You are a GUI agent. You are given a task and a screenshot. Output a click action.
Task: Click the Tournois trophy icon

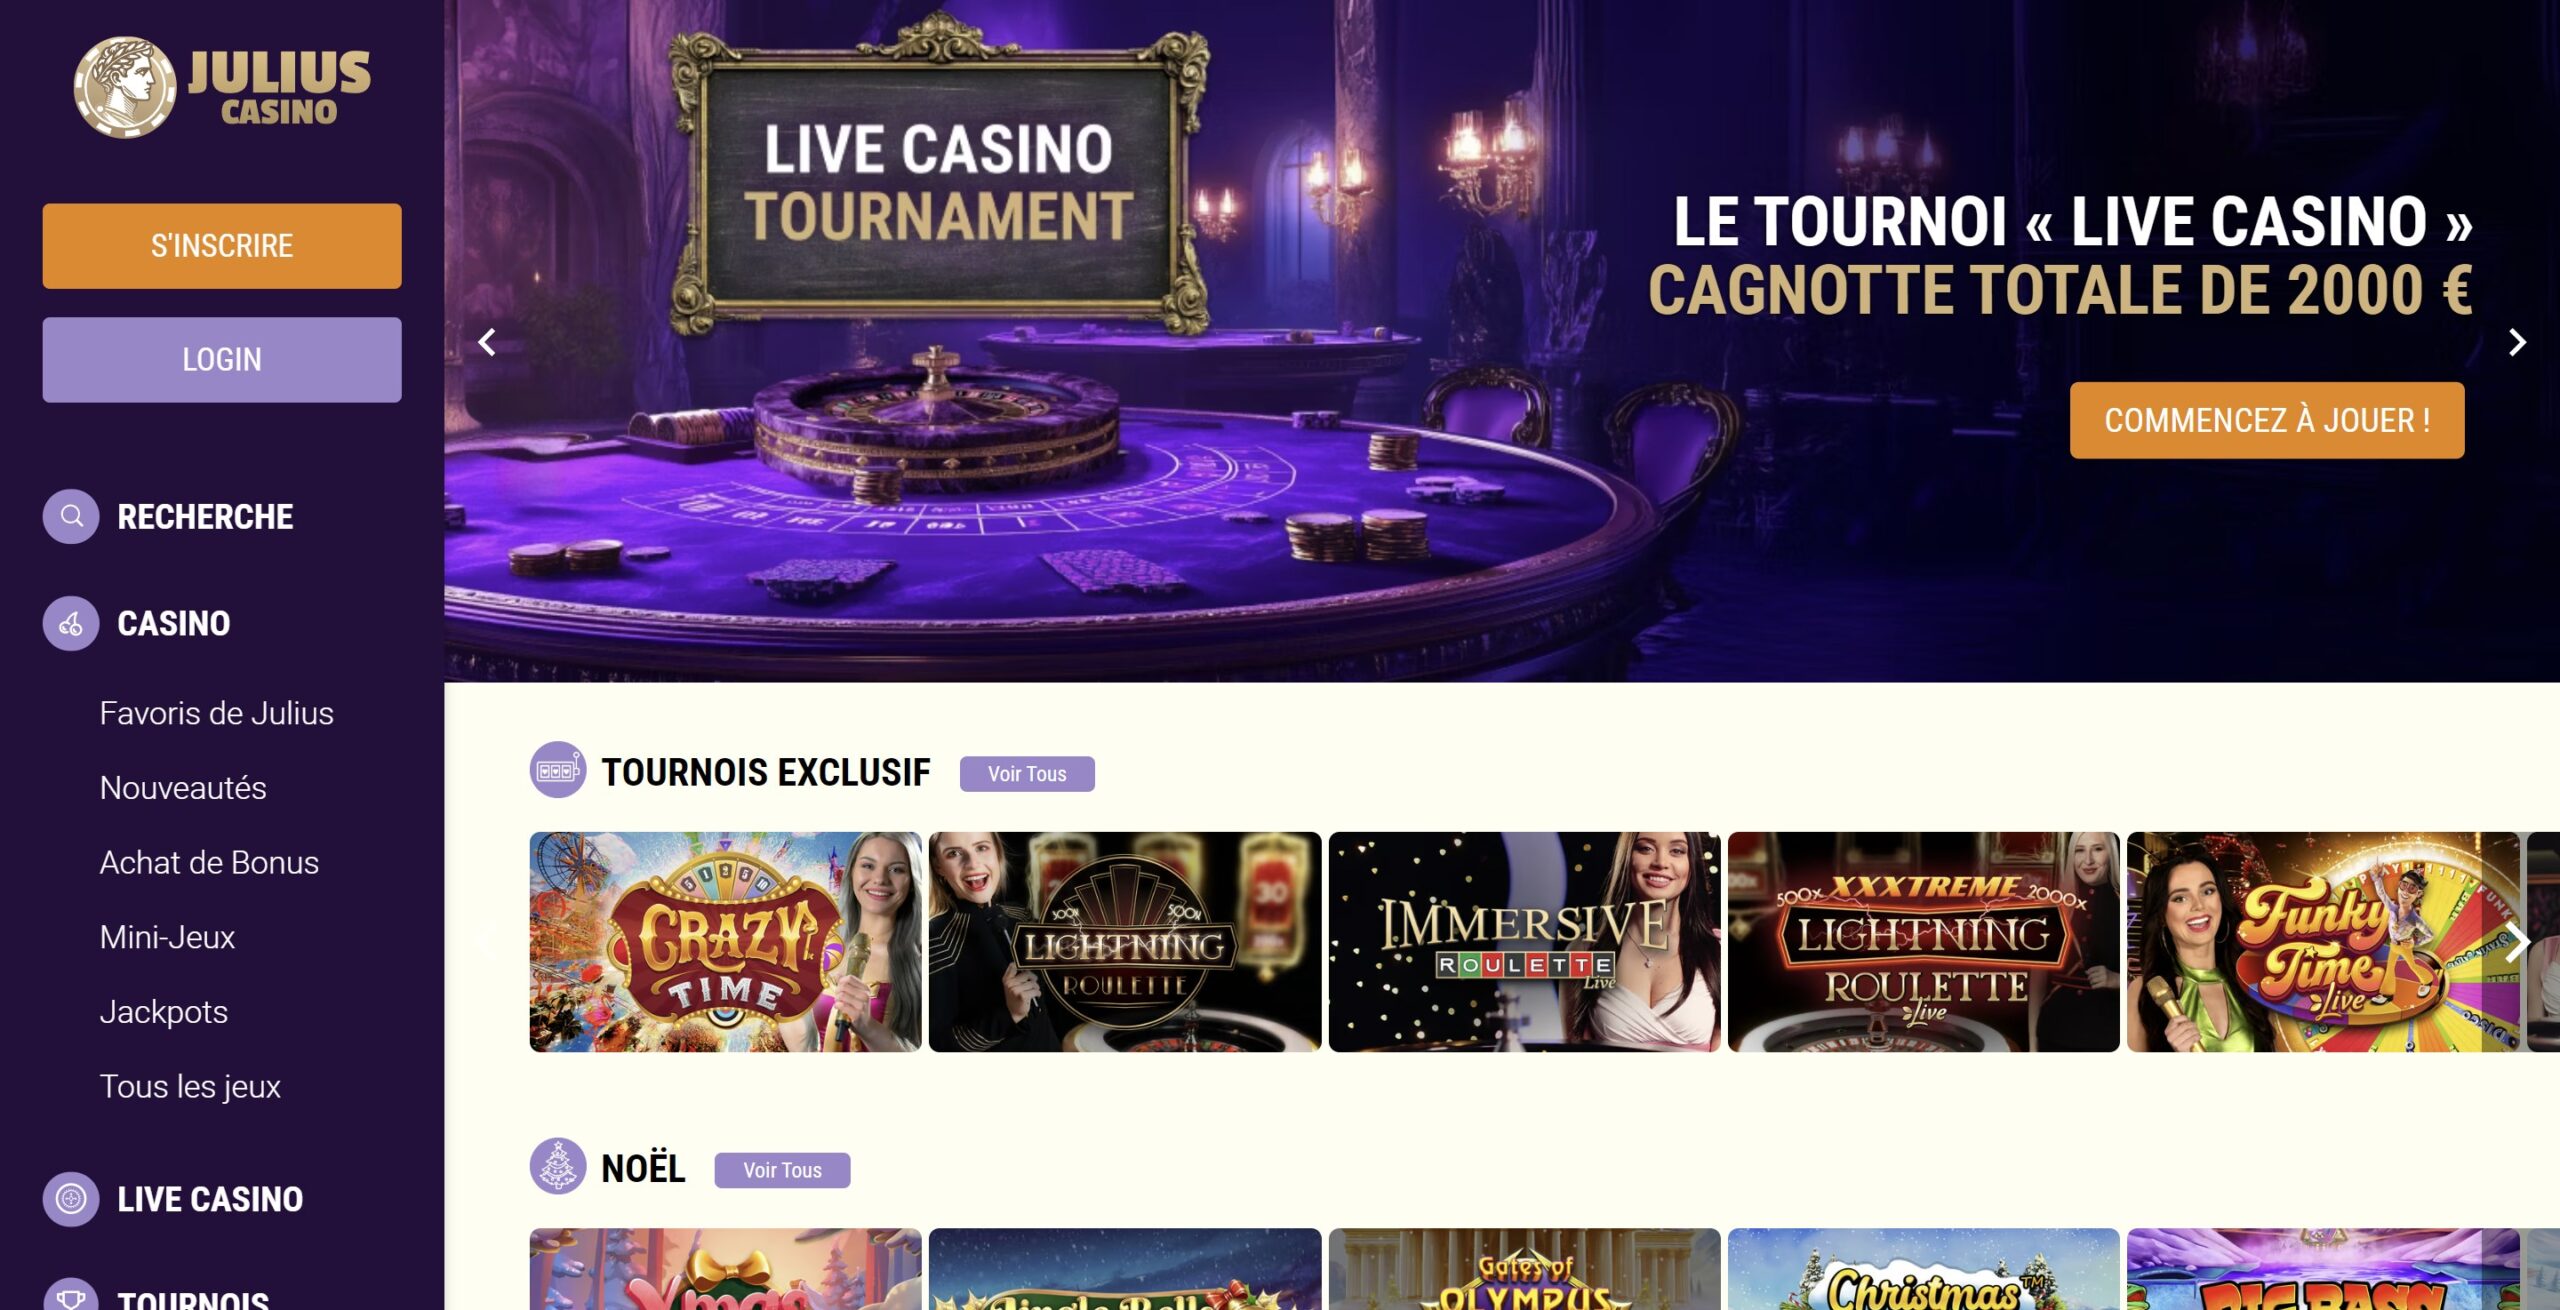[x=71, y=1296]
